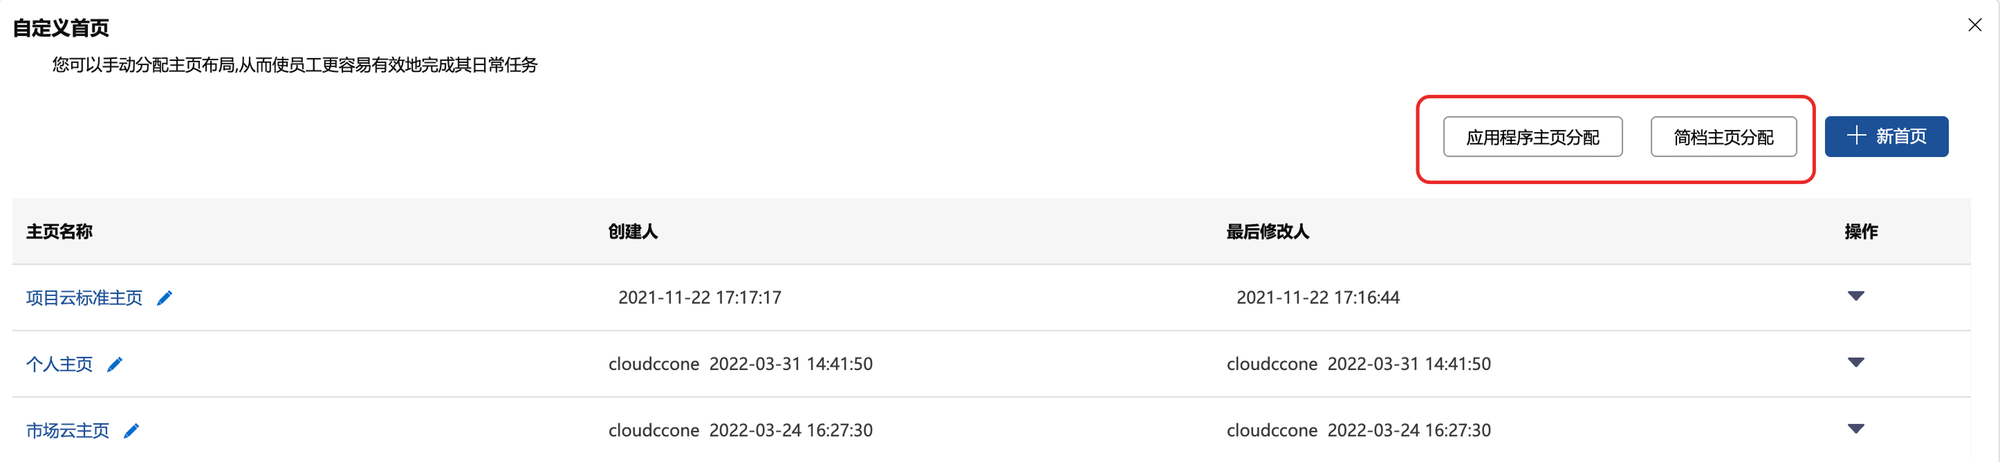This screenshot has height=462, width=2000.
Task: Click edit pencil next to 市场云主页
Action: click(131, 431)
